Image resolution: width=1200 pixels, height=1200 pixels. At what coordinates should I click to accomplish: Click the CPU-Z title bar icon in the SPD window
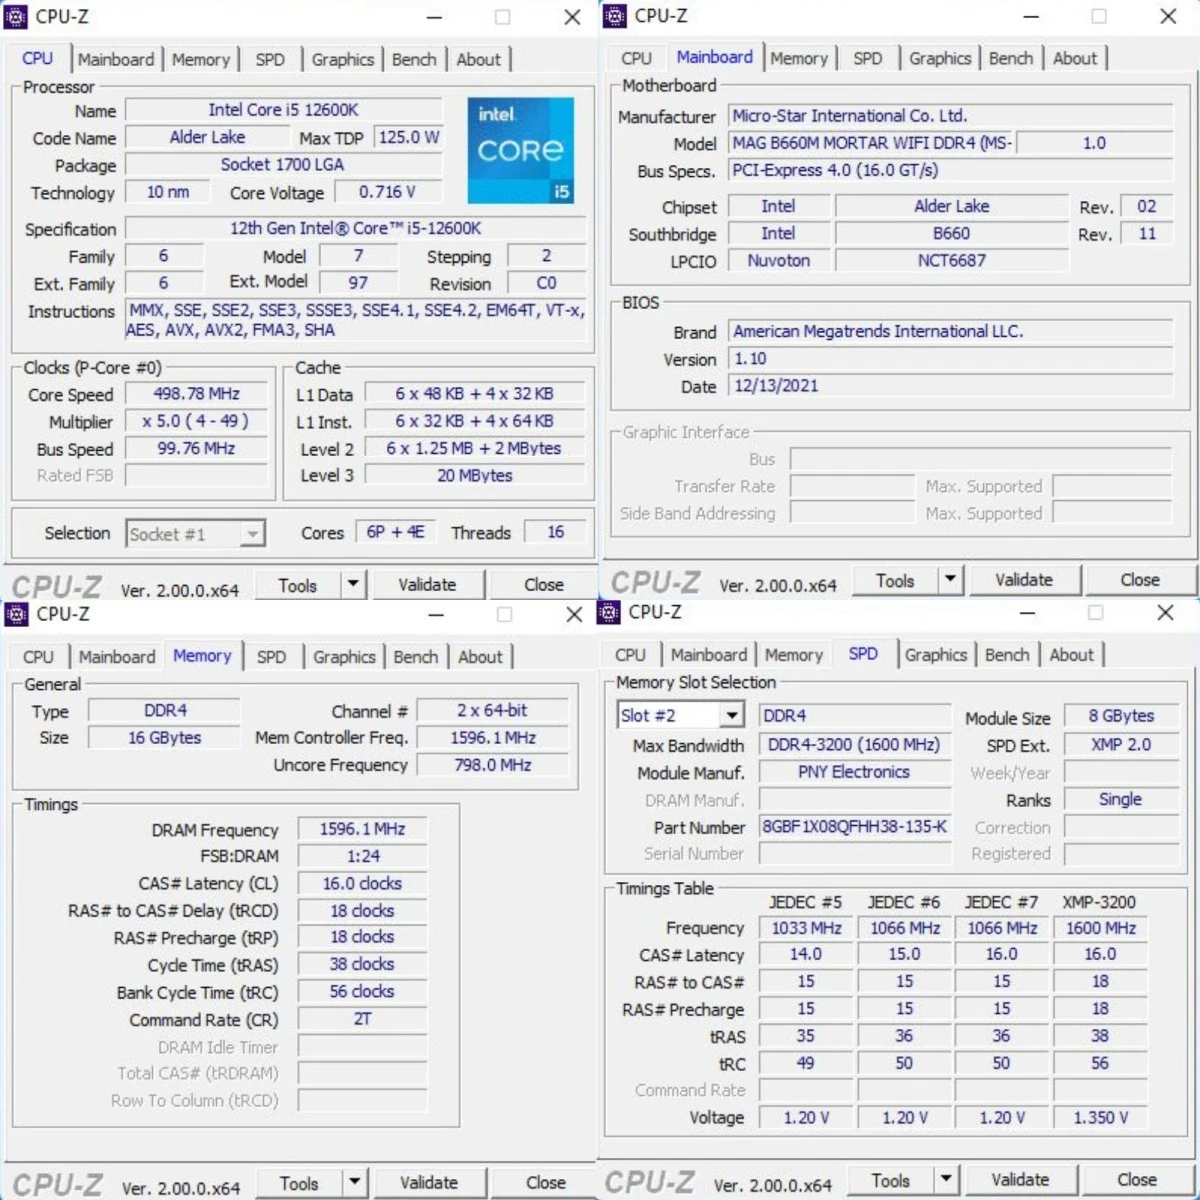pyautogui.click(x=610, y=612)
